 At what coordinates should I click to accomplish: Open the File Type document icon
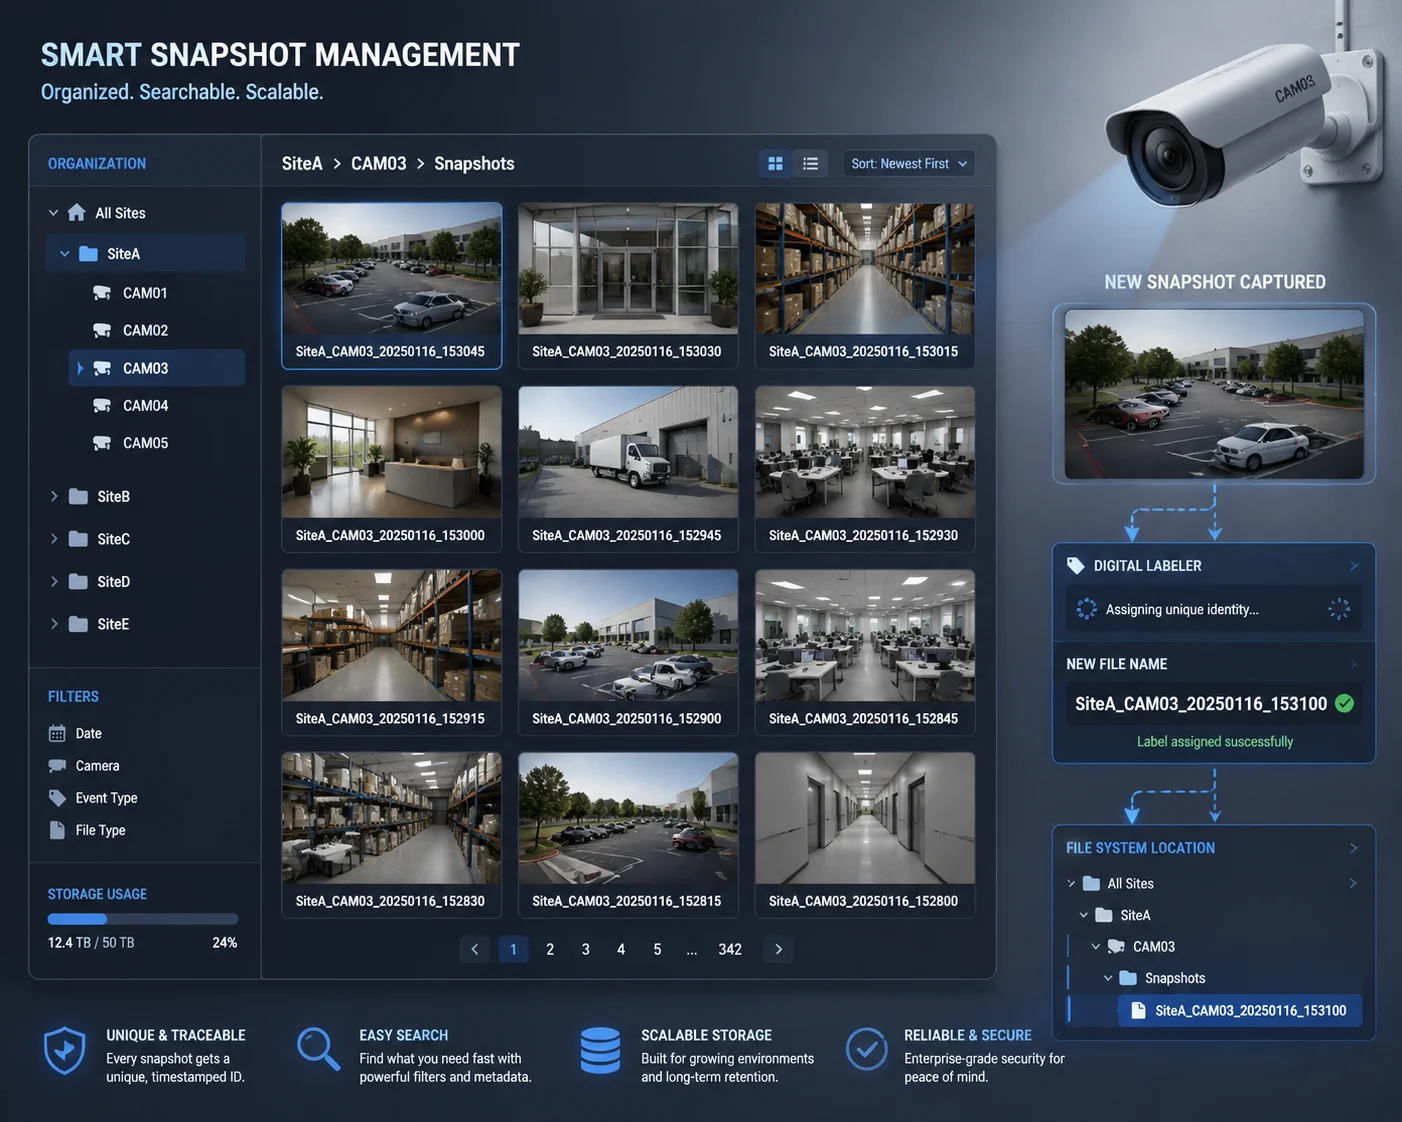pos(57,830)
